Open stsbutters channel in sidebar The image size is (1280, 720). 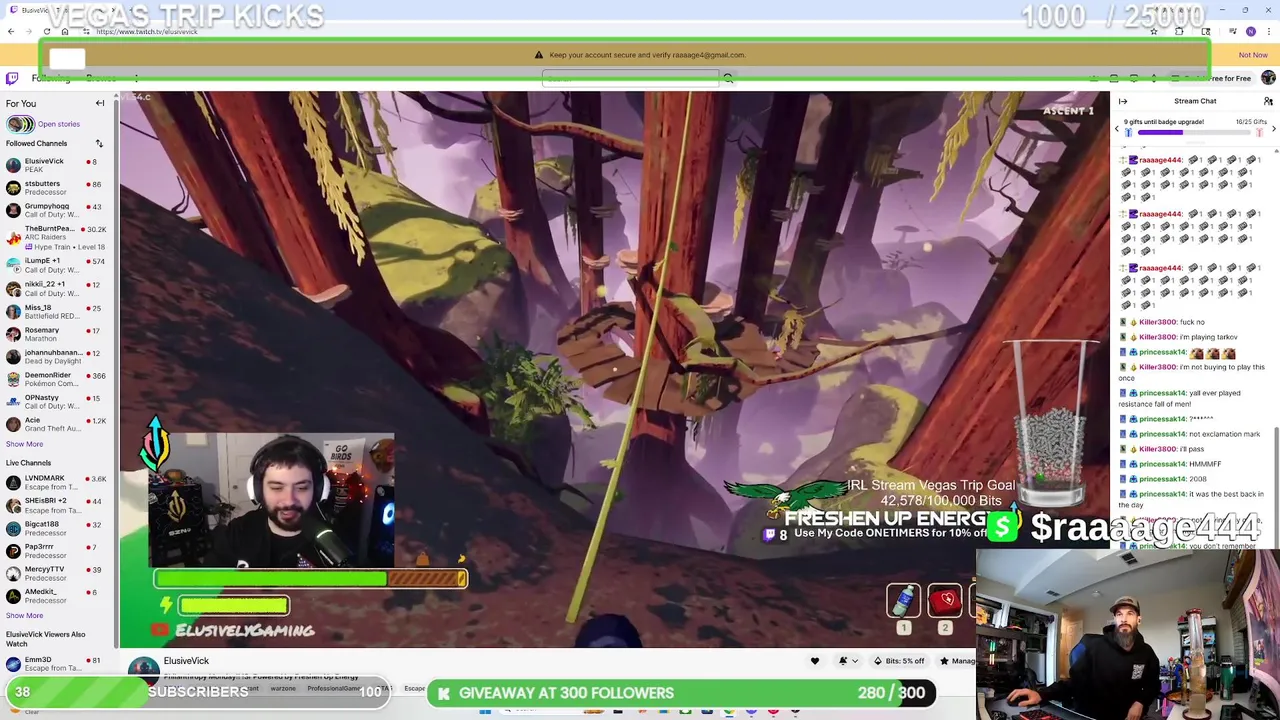click(x=56, y=188)
